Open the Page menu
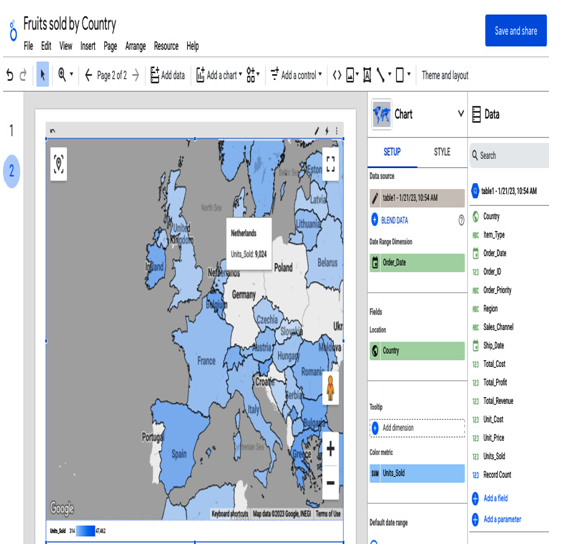Viewport: 563px width, 548px height. click(x=110, y=46)
